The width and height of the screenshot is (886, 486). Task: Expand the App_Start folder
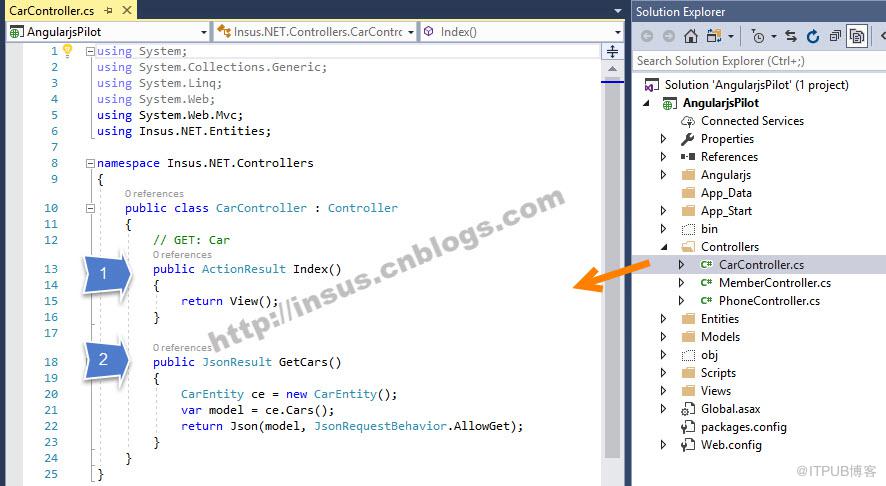click(x=663, y=211)
